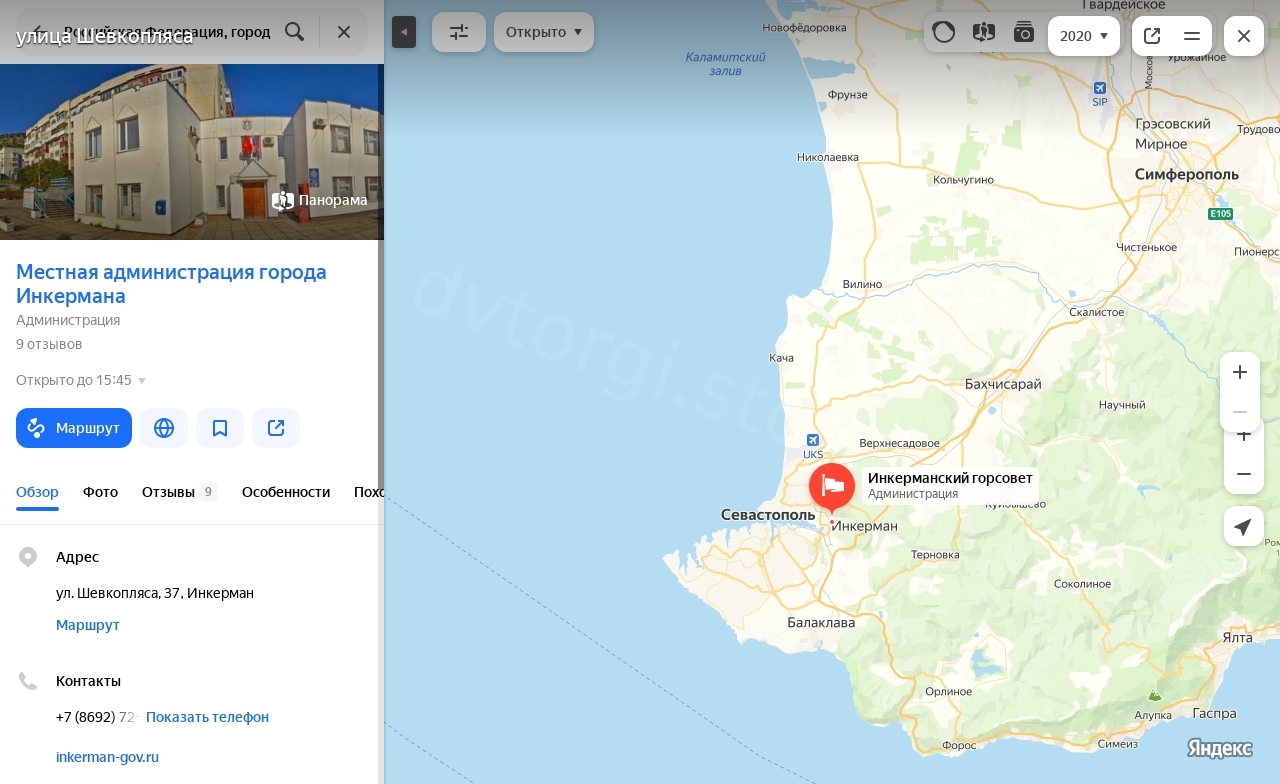Image resolution: width=1280 pixels, height=784 pixels.
Task: Open the 2020 year dropdown
Action: point(1083,36)
